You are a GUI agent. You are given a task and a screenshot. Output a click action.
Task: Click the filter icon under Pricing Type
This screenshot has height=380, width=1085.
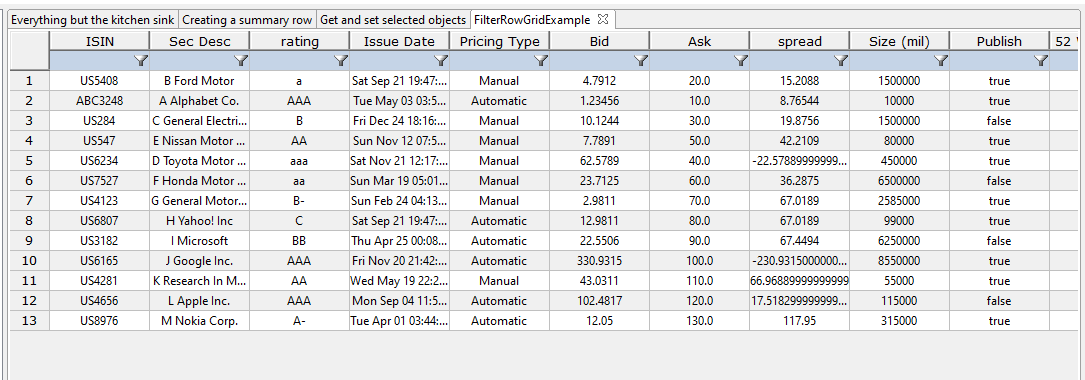pyautogui.click(x=541, y=61)
